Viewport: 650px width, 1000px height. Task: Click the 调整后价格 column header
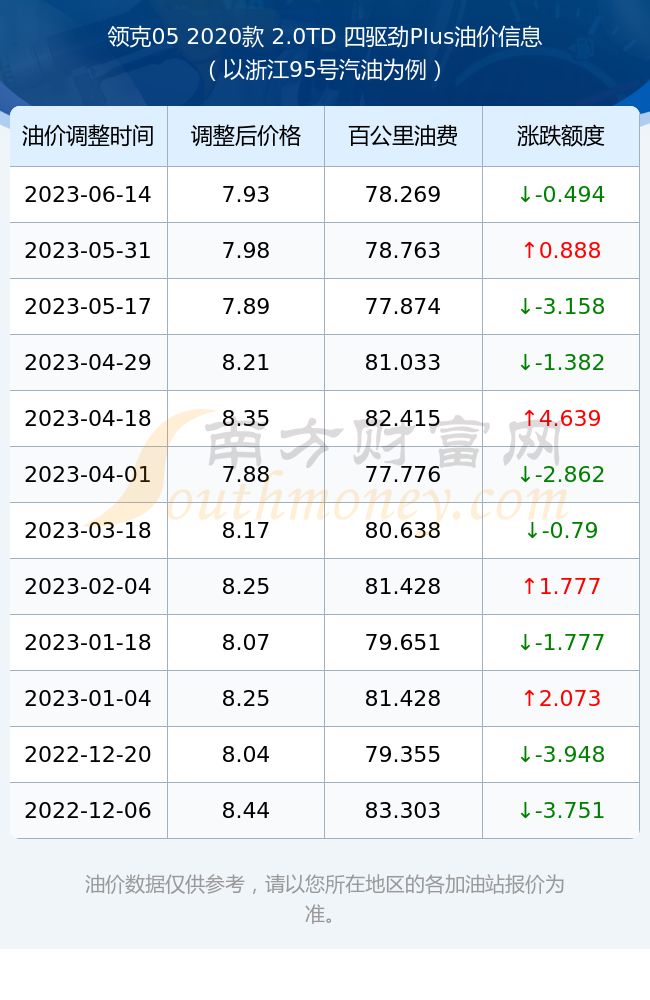246,136
